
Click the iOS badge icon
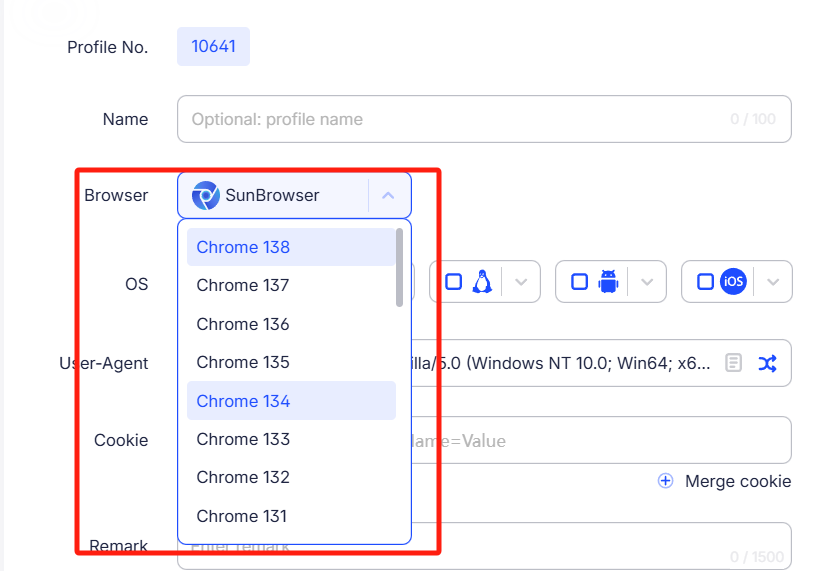(x=733, y=282)
